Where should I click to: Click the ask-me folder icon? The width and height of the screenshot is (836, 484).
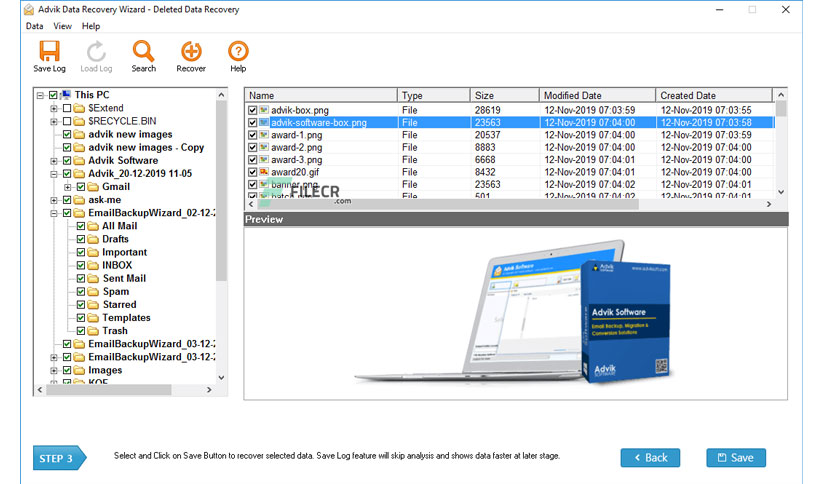[x=79, y=200]
